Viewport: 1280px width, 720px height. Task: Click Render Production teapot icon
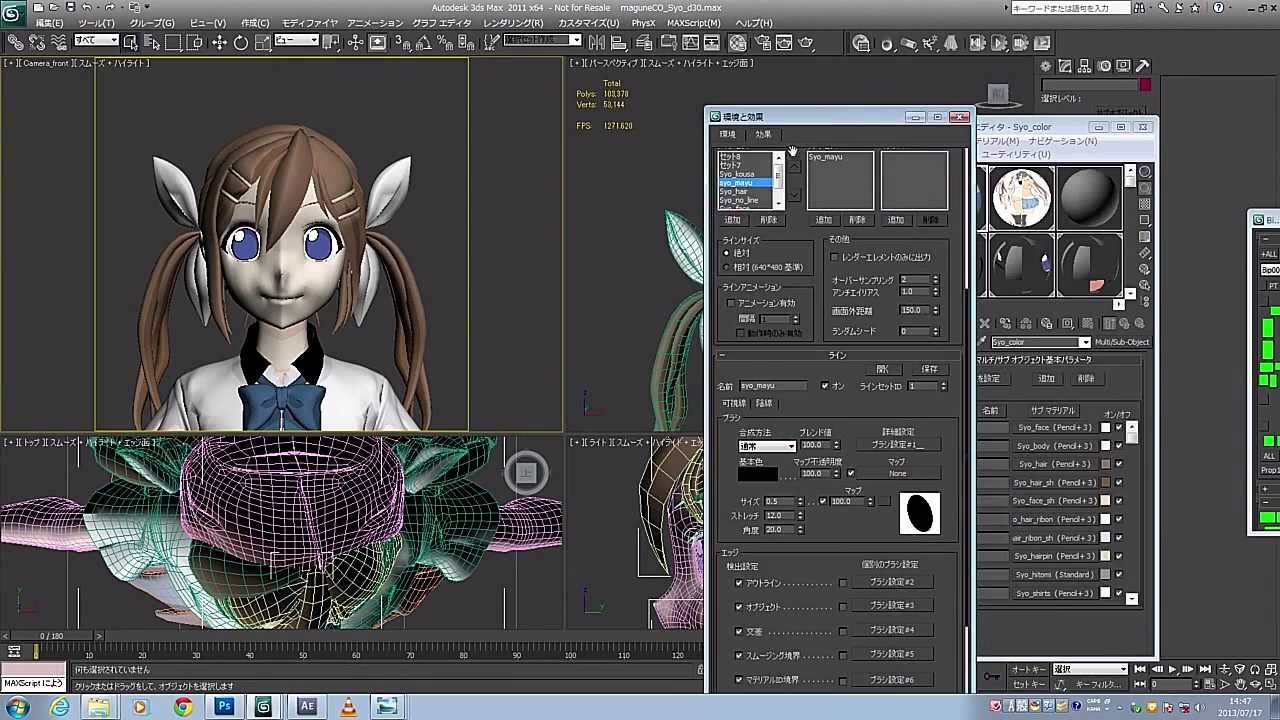(806, 43)
